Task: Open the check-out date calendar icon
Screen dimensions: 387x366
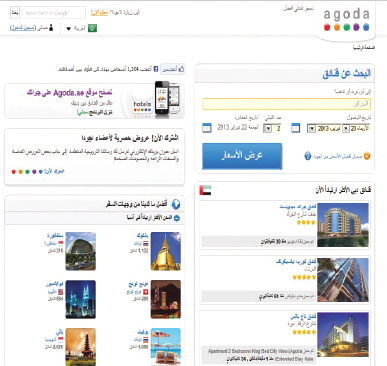Action: pyautogui.click(x=207, y=128)
